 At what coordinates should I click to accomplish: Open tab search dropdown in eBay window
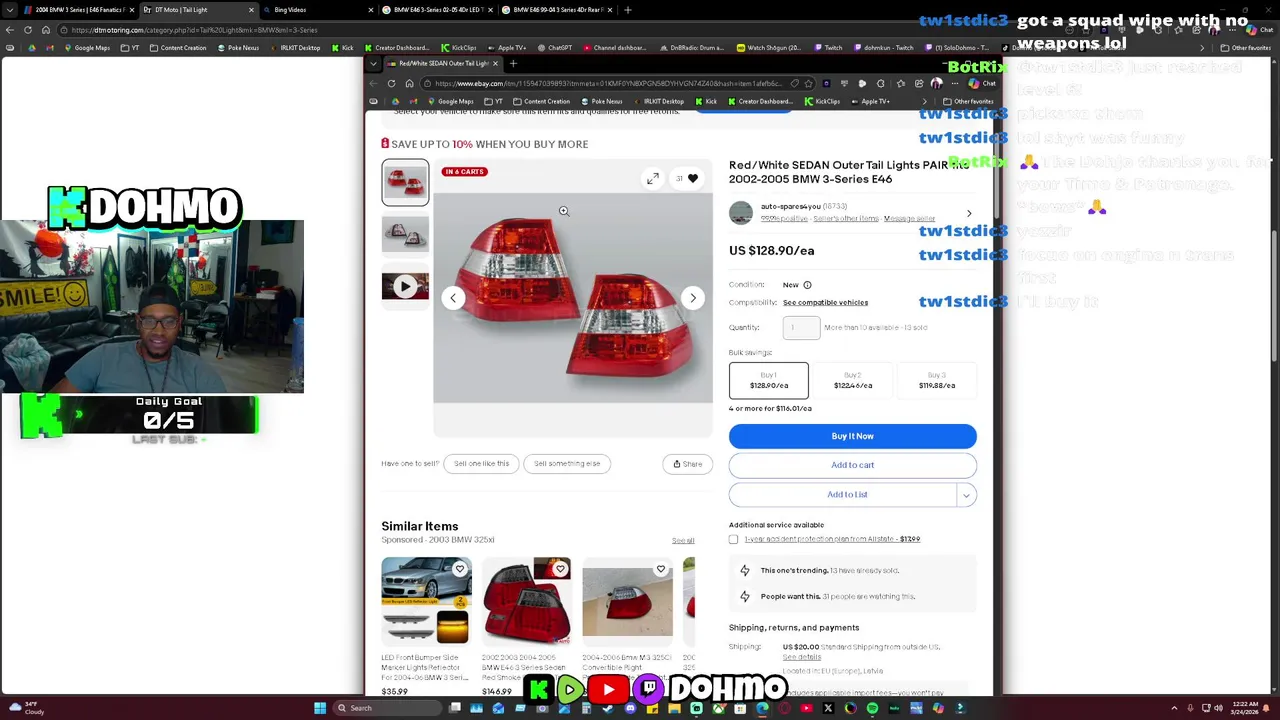coord(373,64)
